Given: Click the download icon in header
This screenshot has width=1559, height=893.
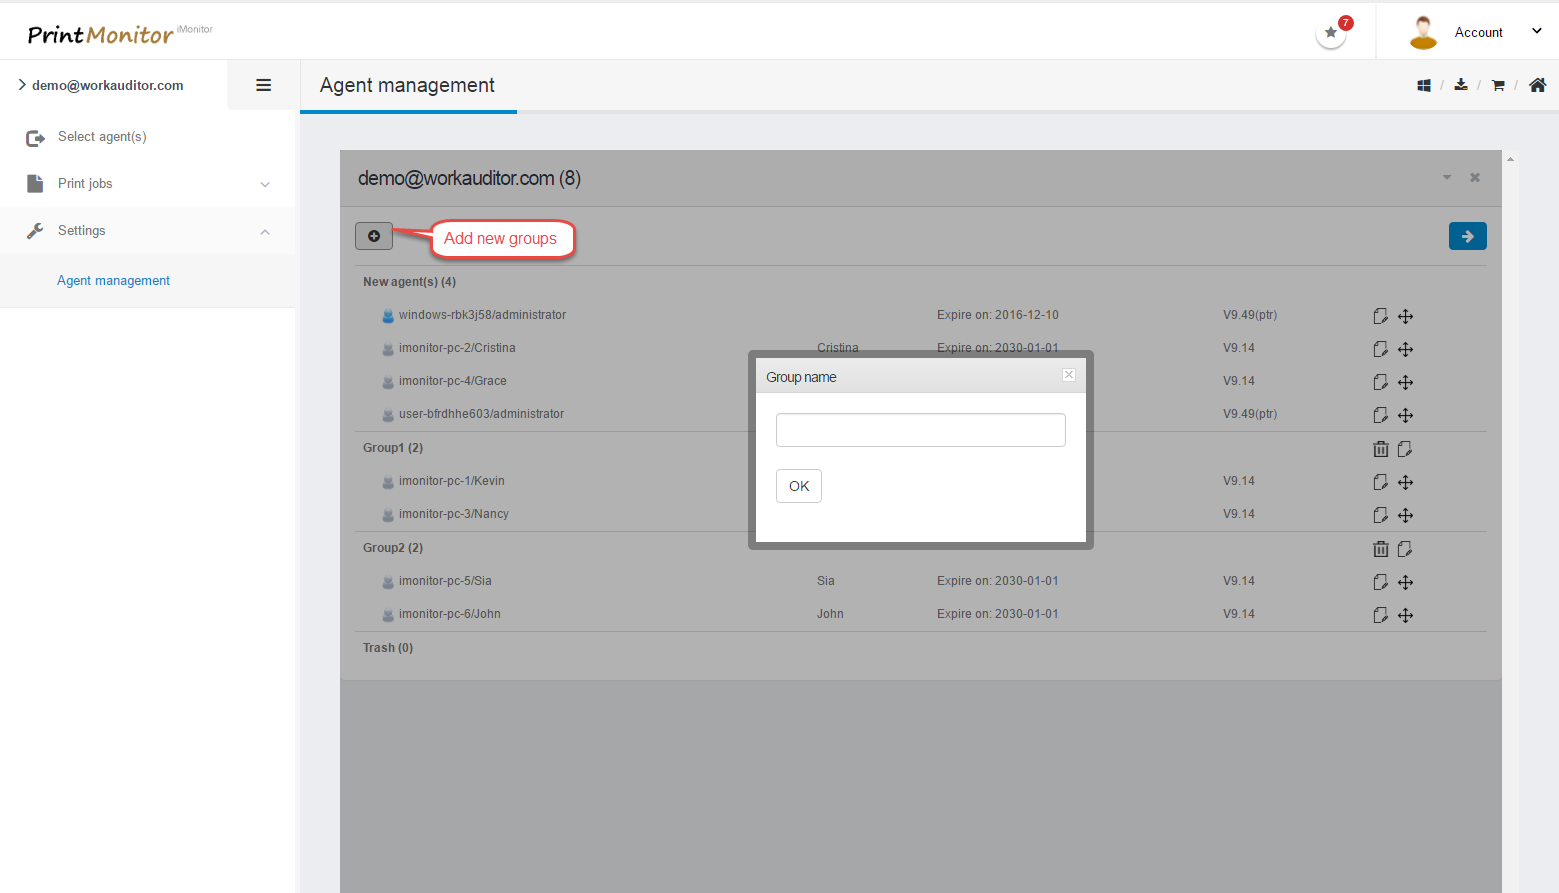Looking at the screenshot, I should 1461,85.
